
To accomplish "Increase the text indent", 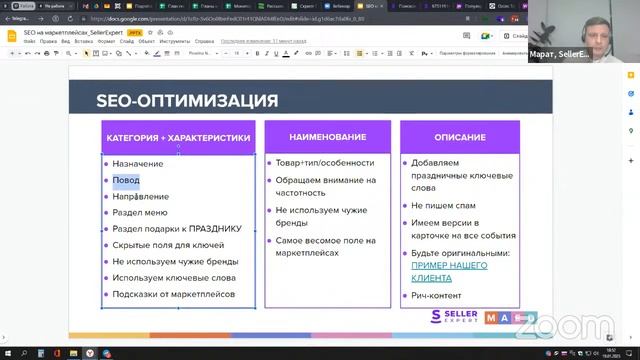I will 399,53.
